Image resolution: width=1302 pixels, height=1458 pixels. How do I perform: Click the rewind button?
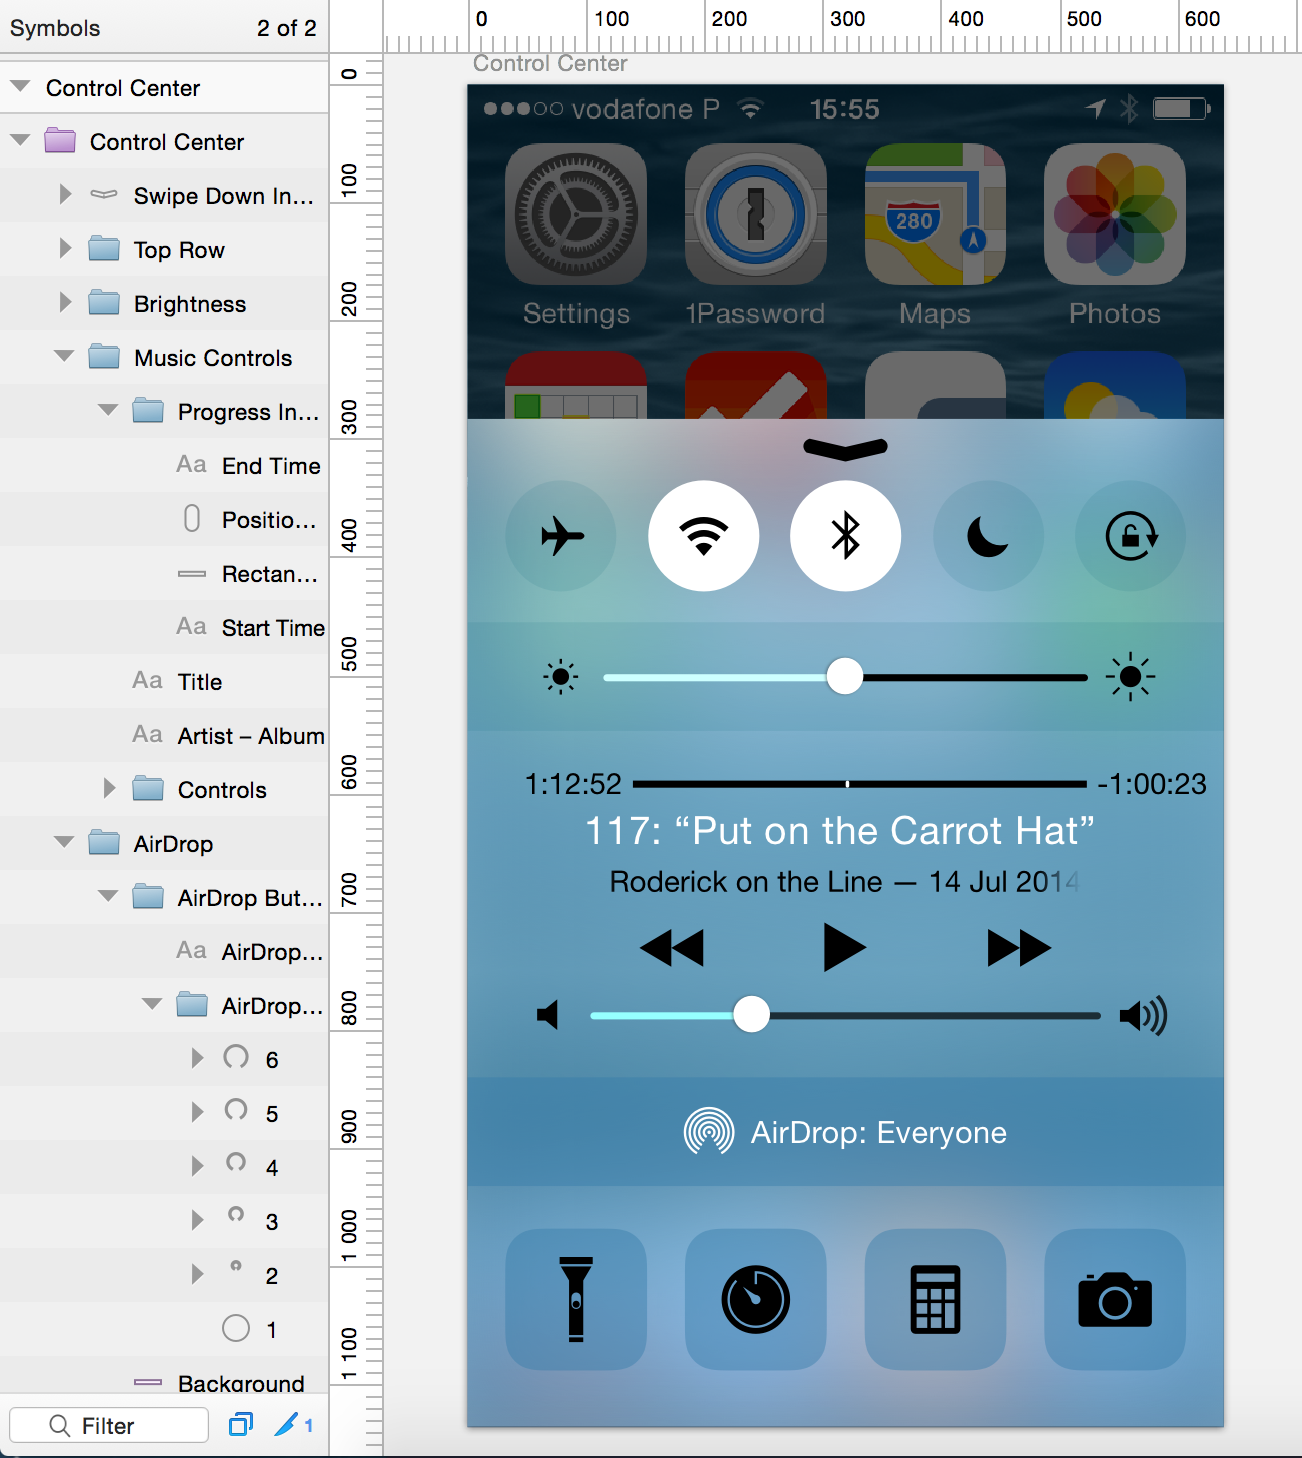click(x=672, y=947)
